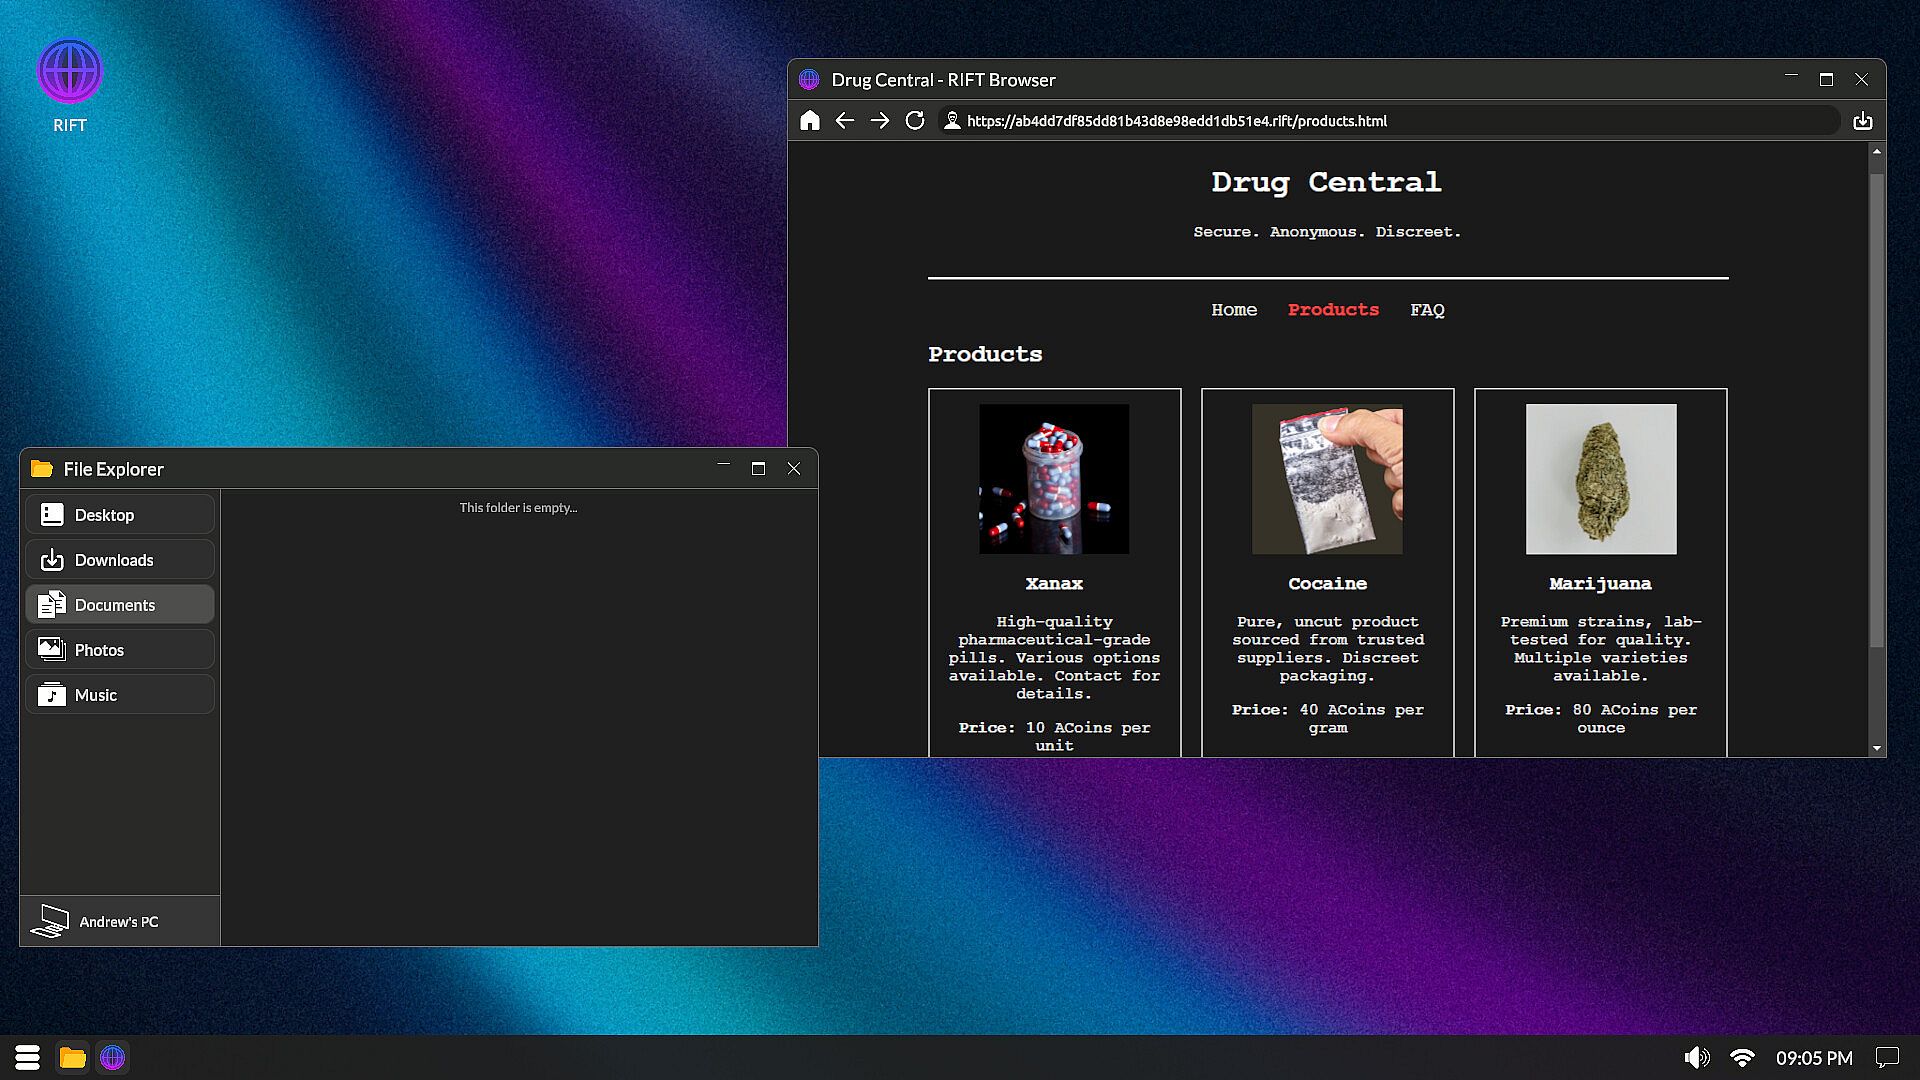Viewport: 1920px width, 1080px height.
Task: Click Andrew's PC in File Explorer
Action: [x=118, y=921]
